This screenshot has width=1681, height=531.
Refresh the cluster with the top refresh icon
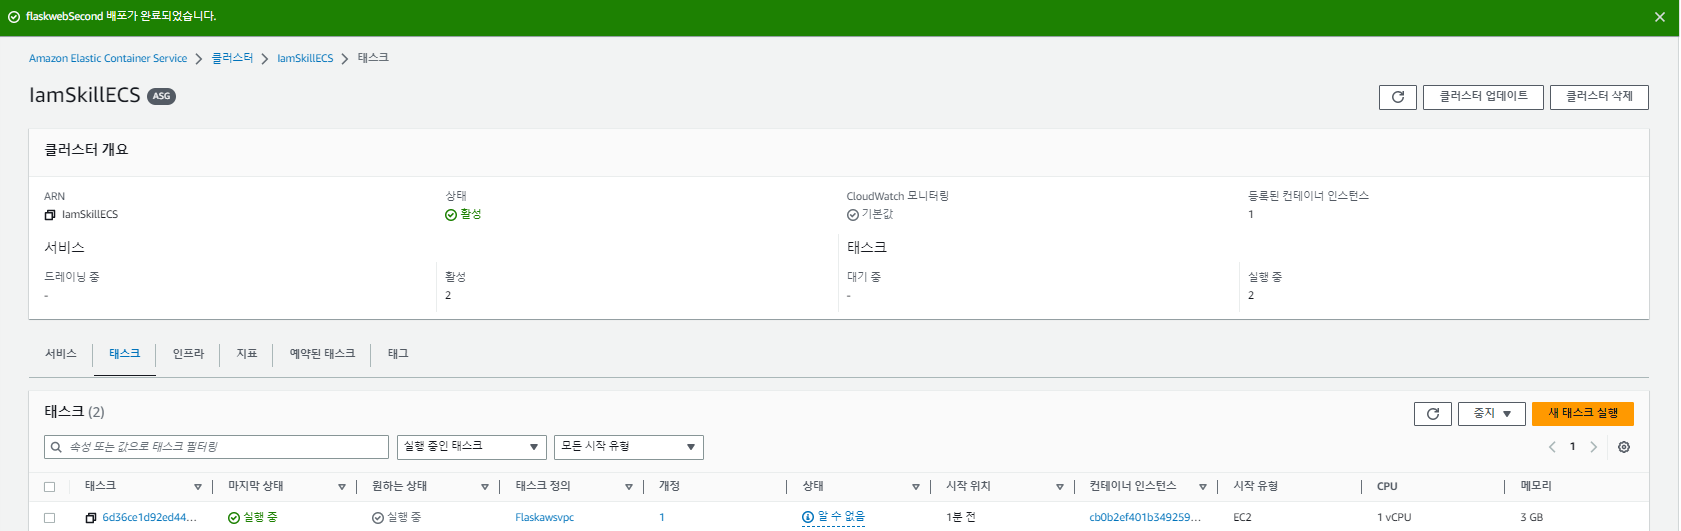1398,97
